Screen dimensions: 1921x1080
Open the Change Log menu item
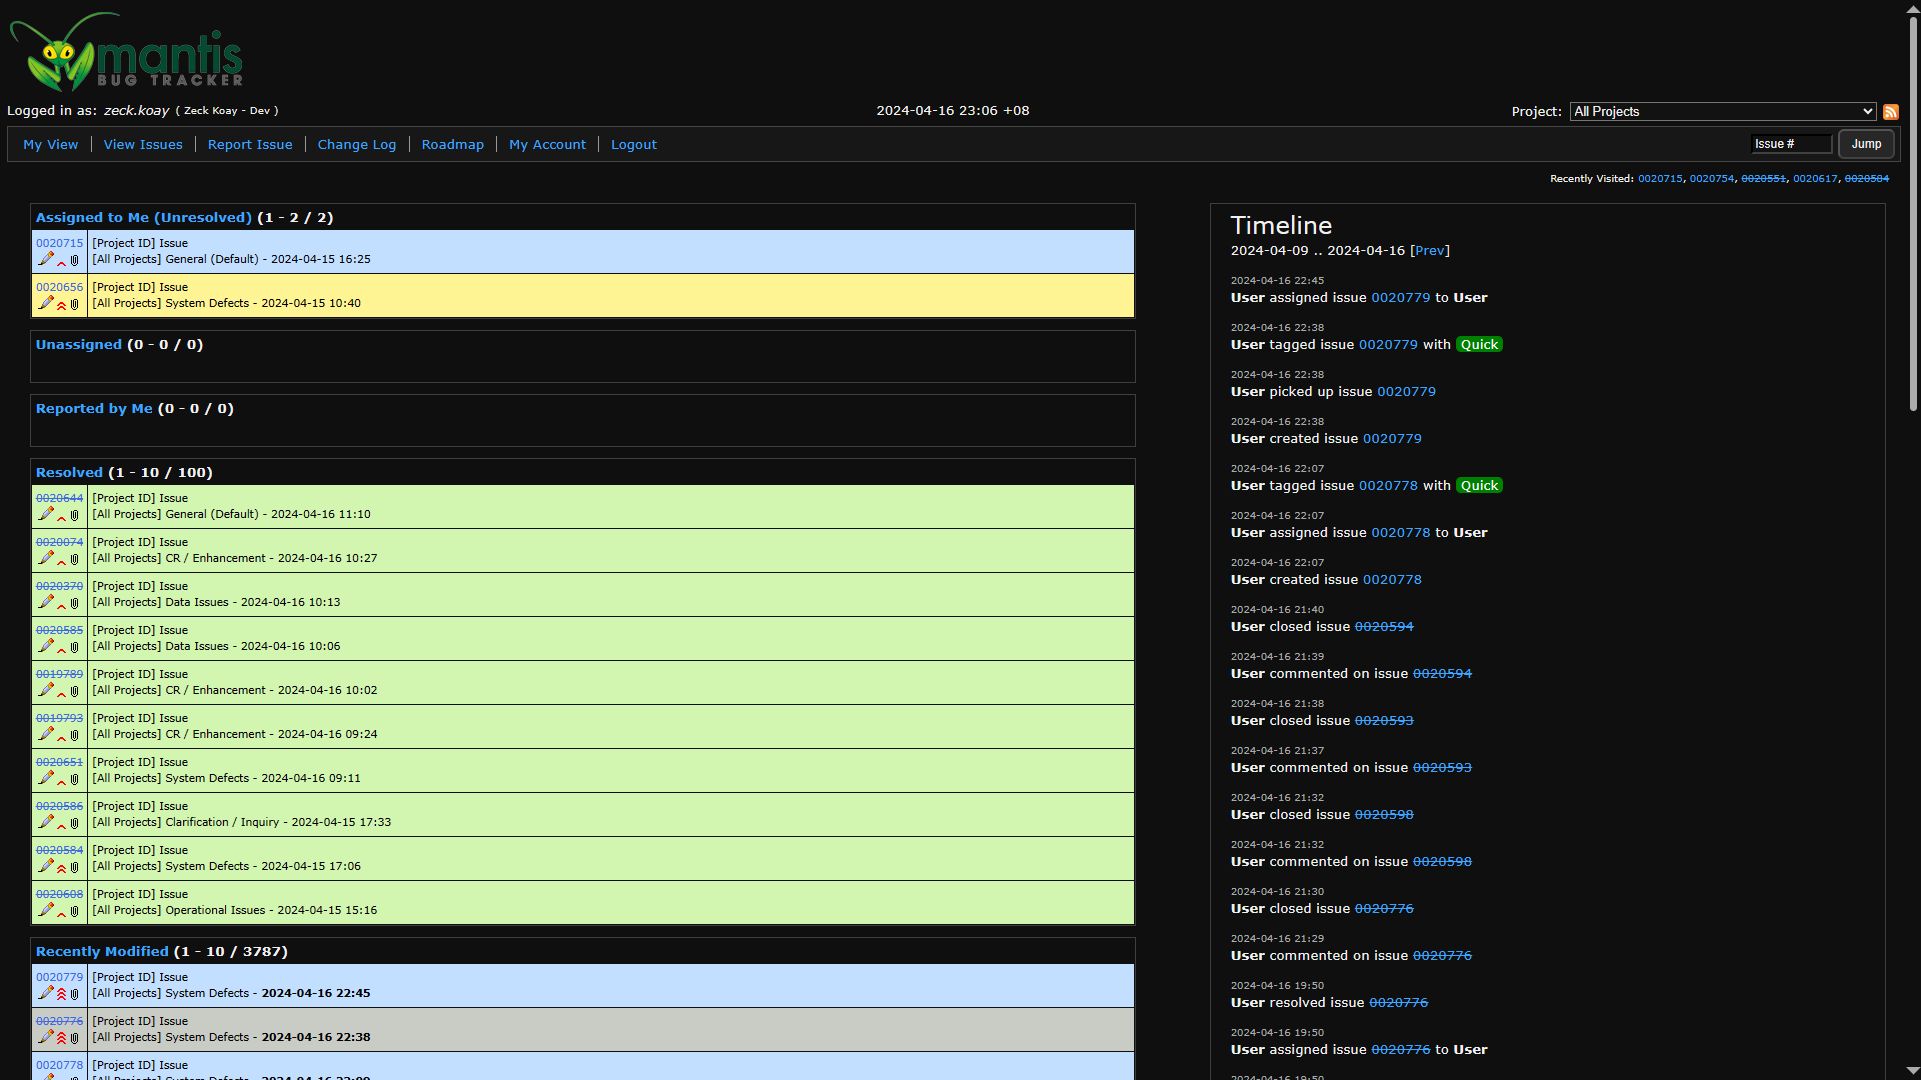coord(355,144)
